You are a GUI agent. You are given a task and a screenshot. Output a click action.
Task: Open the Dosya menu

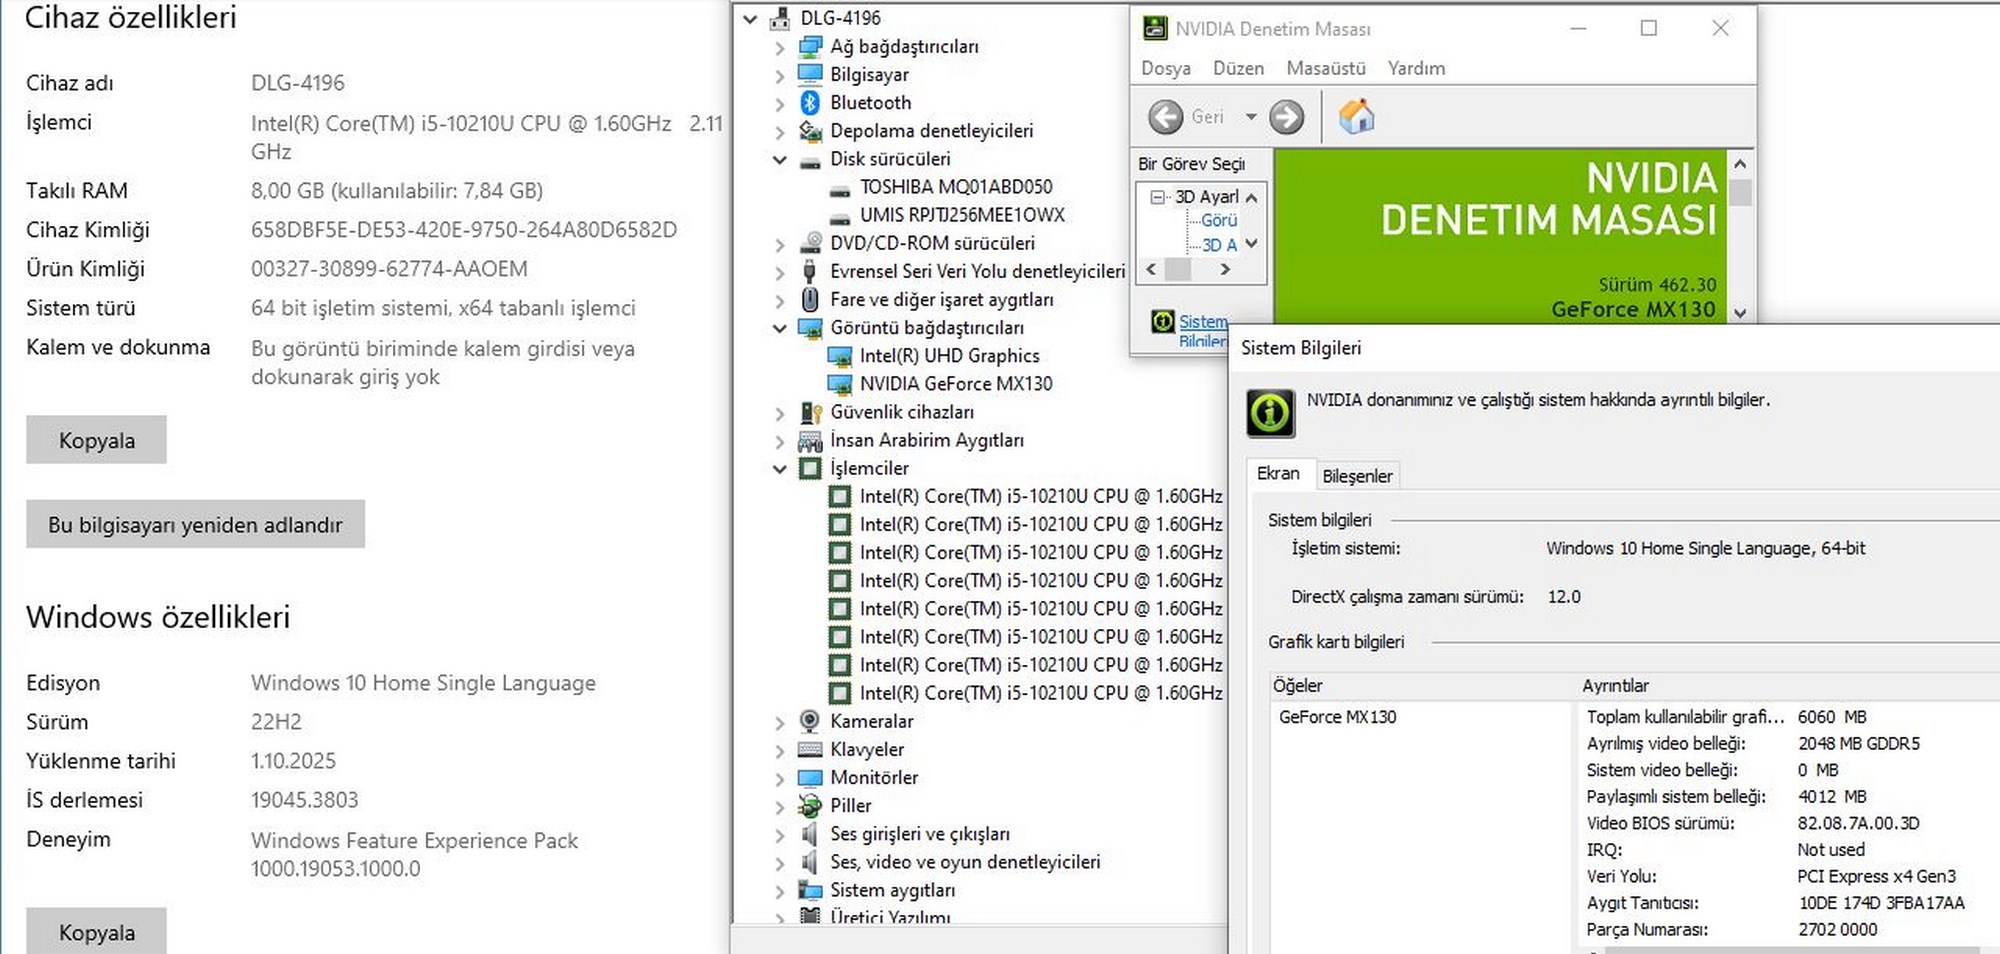click(1165, 68)
